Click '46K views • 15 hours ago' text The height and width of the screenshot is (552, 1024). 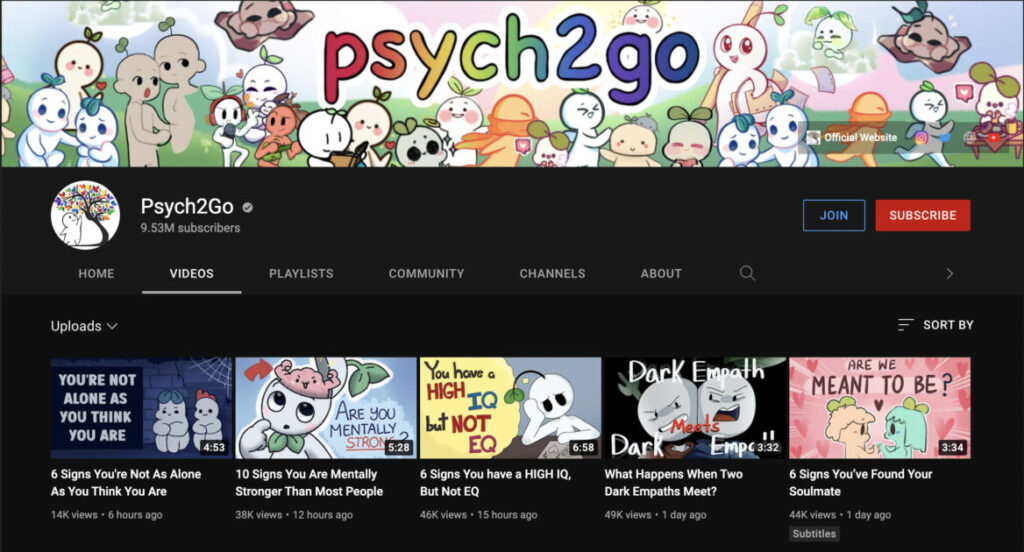[479, 515]
